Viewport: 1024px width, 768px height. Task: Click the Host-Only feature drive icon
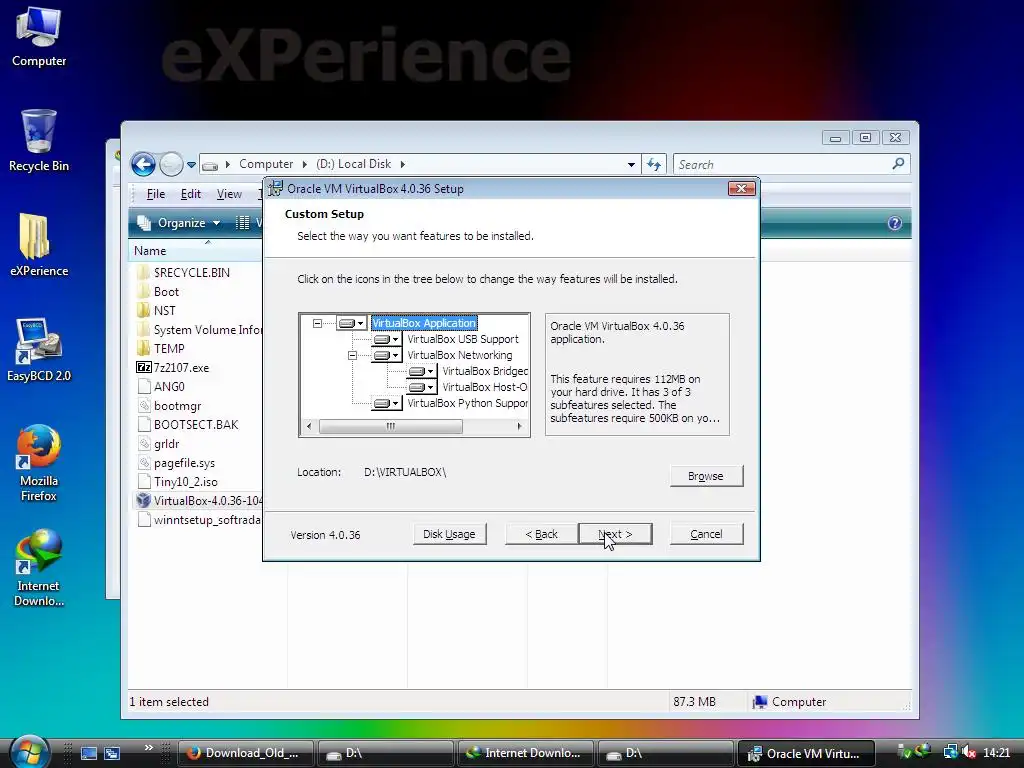tap(421, 387)
